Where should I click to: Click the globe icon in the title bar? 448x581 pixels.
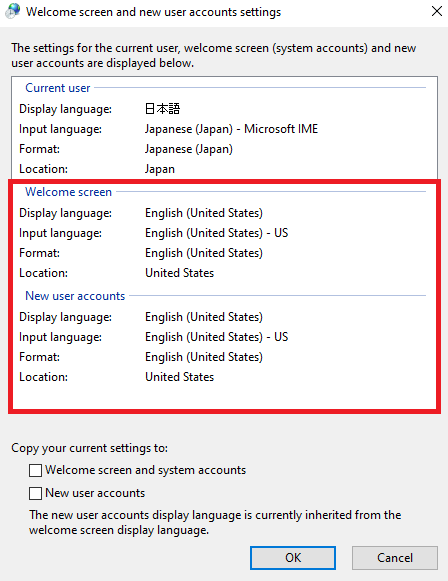[13, 11]
